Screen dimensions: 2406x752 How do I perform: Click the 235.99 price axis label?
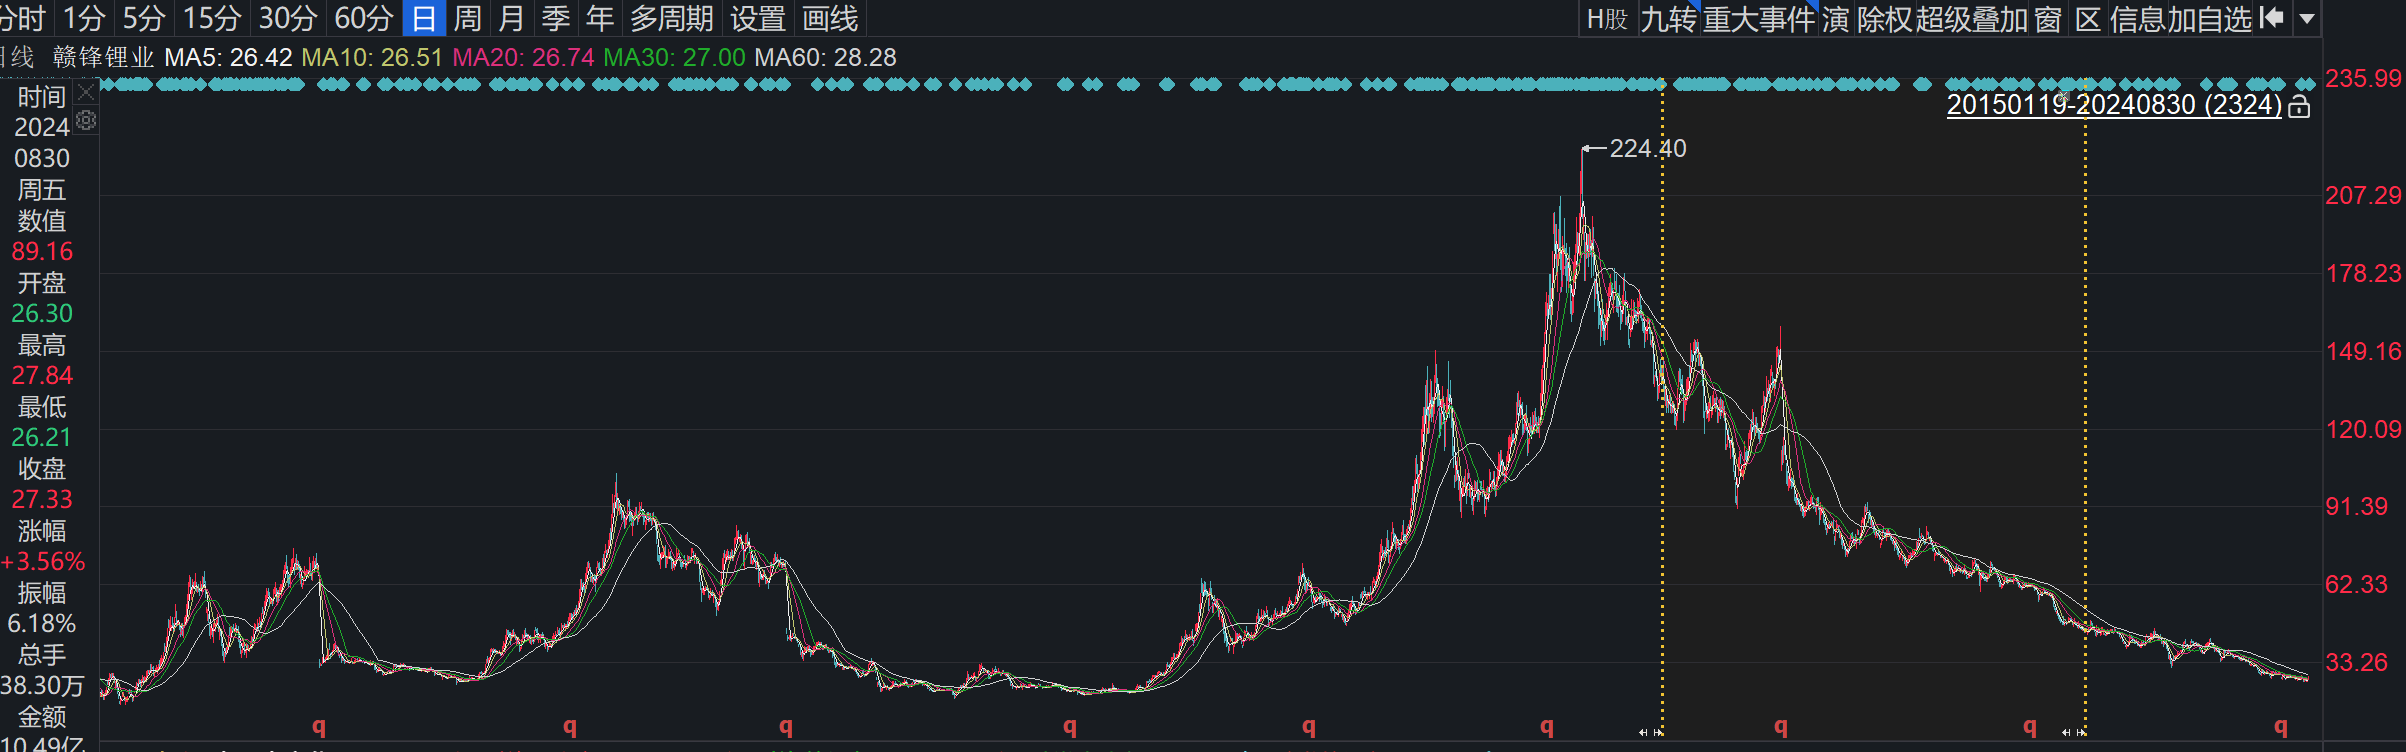pyautogui.click(x=2363, y=78)
